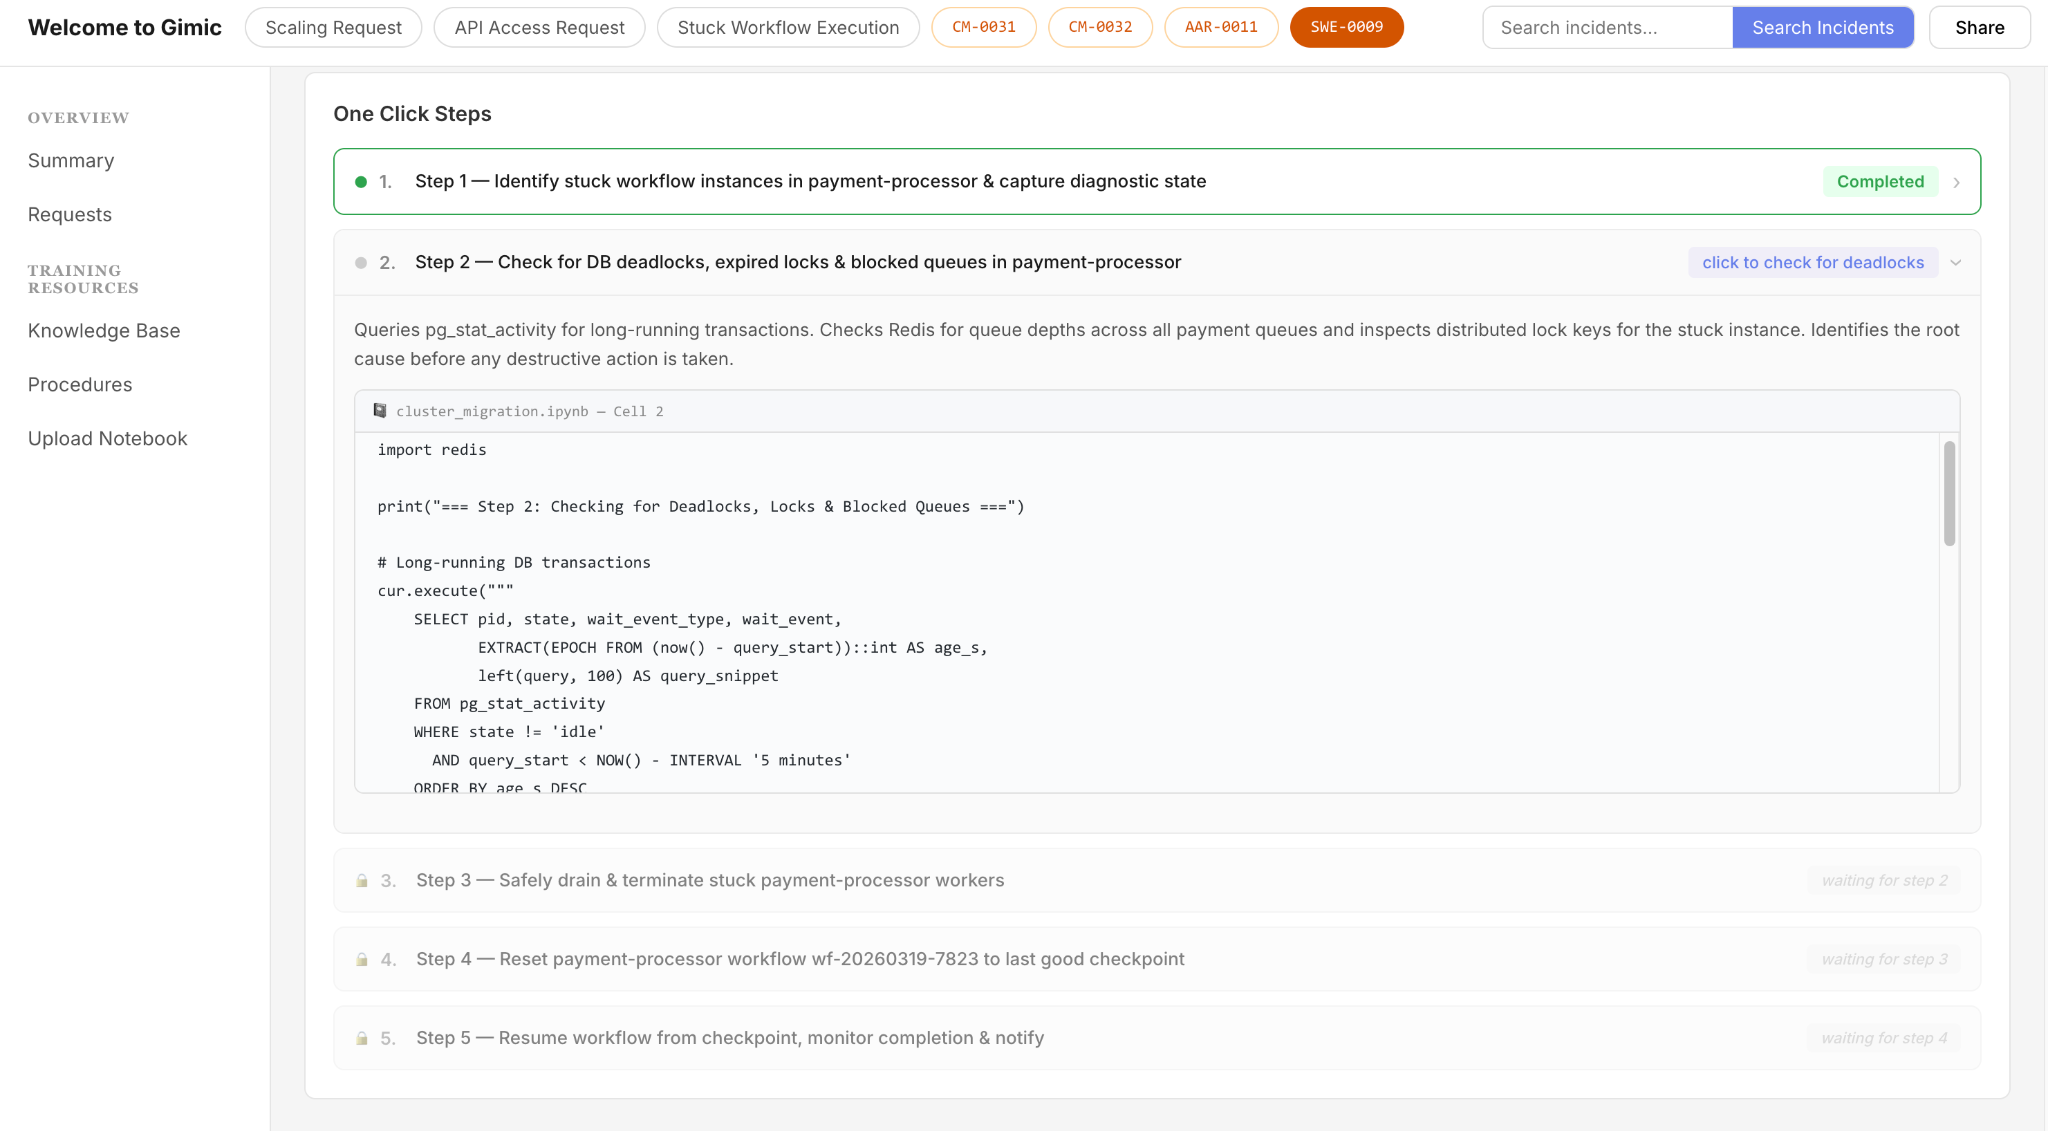The image size is (2048, 1131).
Task: Click the notebook icon beside cluster_migration.ipynb
Action: [380, 411]
